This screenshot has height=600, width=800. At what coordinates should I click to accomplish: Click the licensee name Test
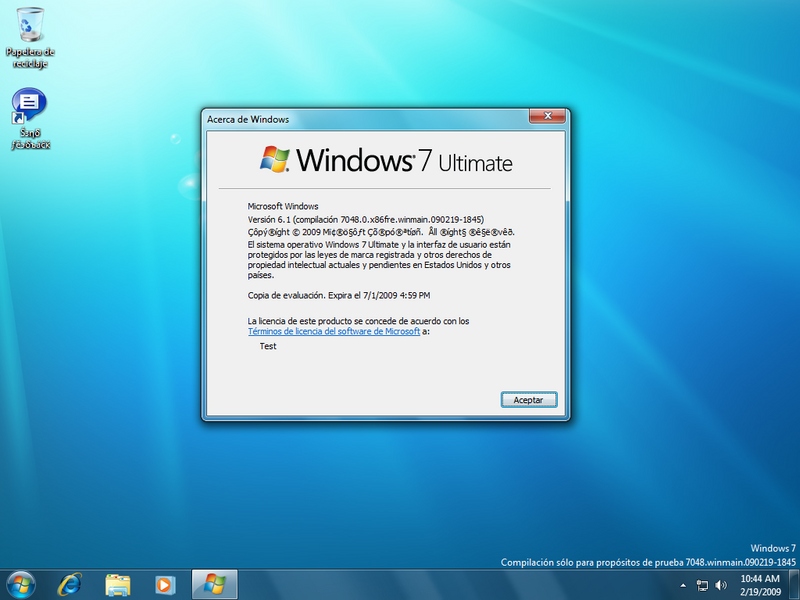pos(268,346)
